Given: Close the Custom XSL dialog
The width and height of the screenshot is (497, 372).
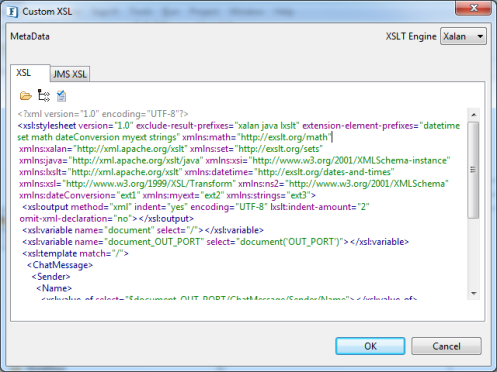Looking at the screenshot, I should point(473,7).
